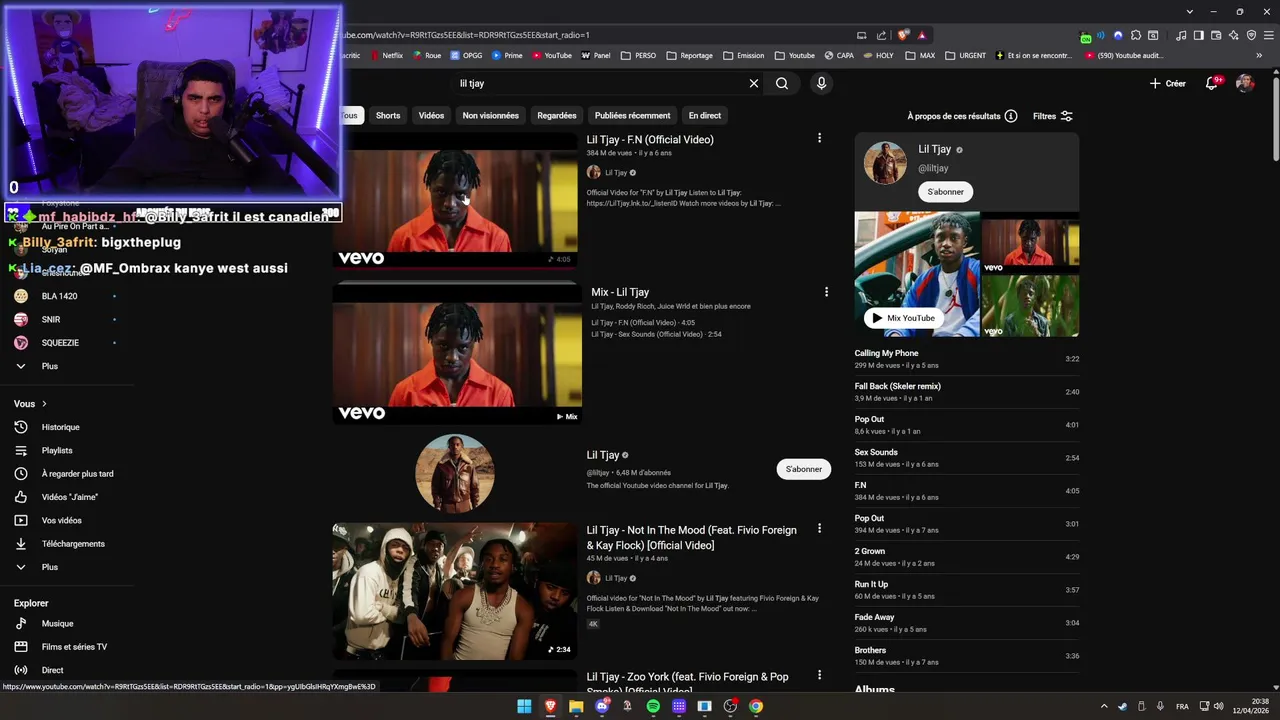Select the Regardées filter chip
The height and width of the screenshot is (720, 1280).
pyautogui.click(x=557, y=115)
